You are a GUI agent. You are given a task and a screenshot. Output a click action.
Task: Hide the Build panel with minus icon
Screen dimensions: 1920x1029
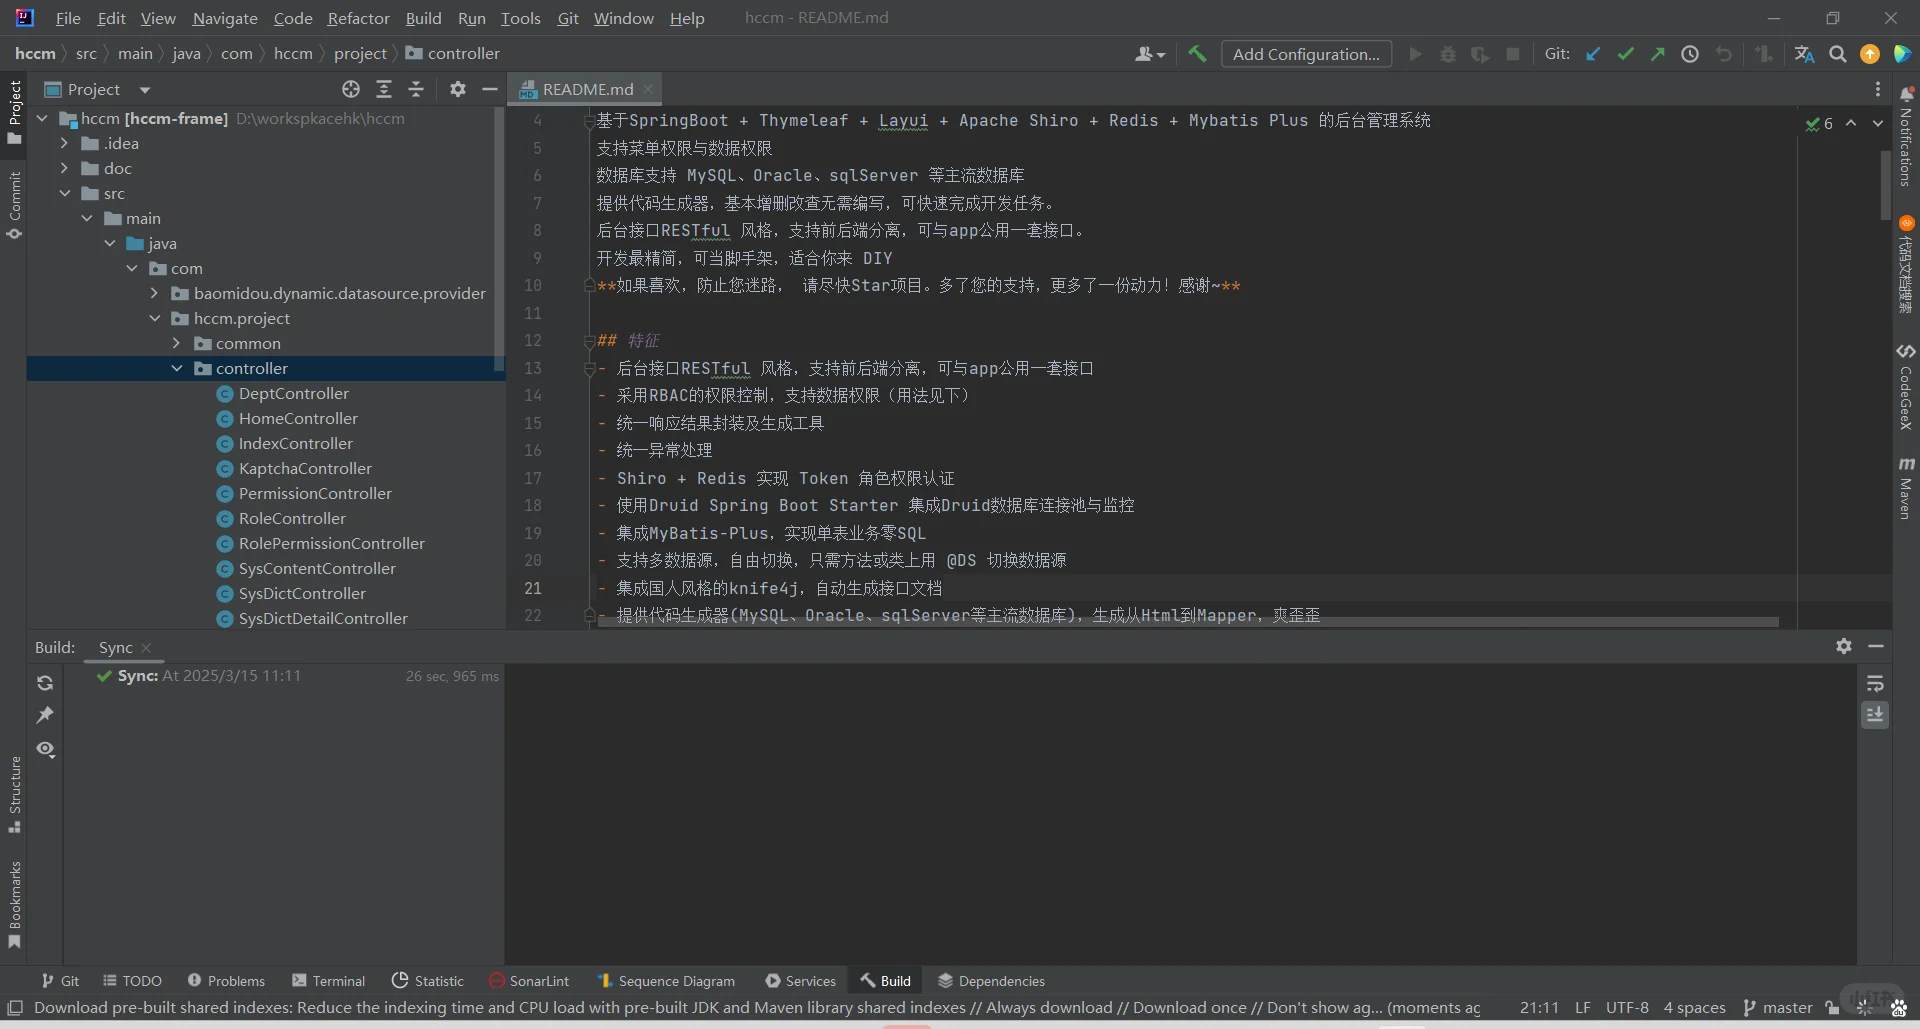pyautogui.click(x=1876, y=646)
